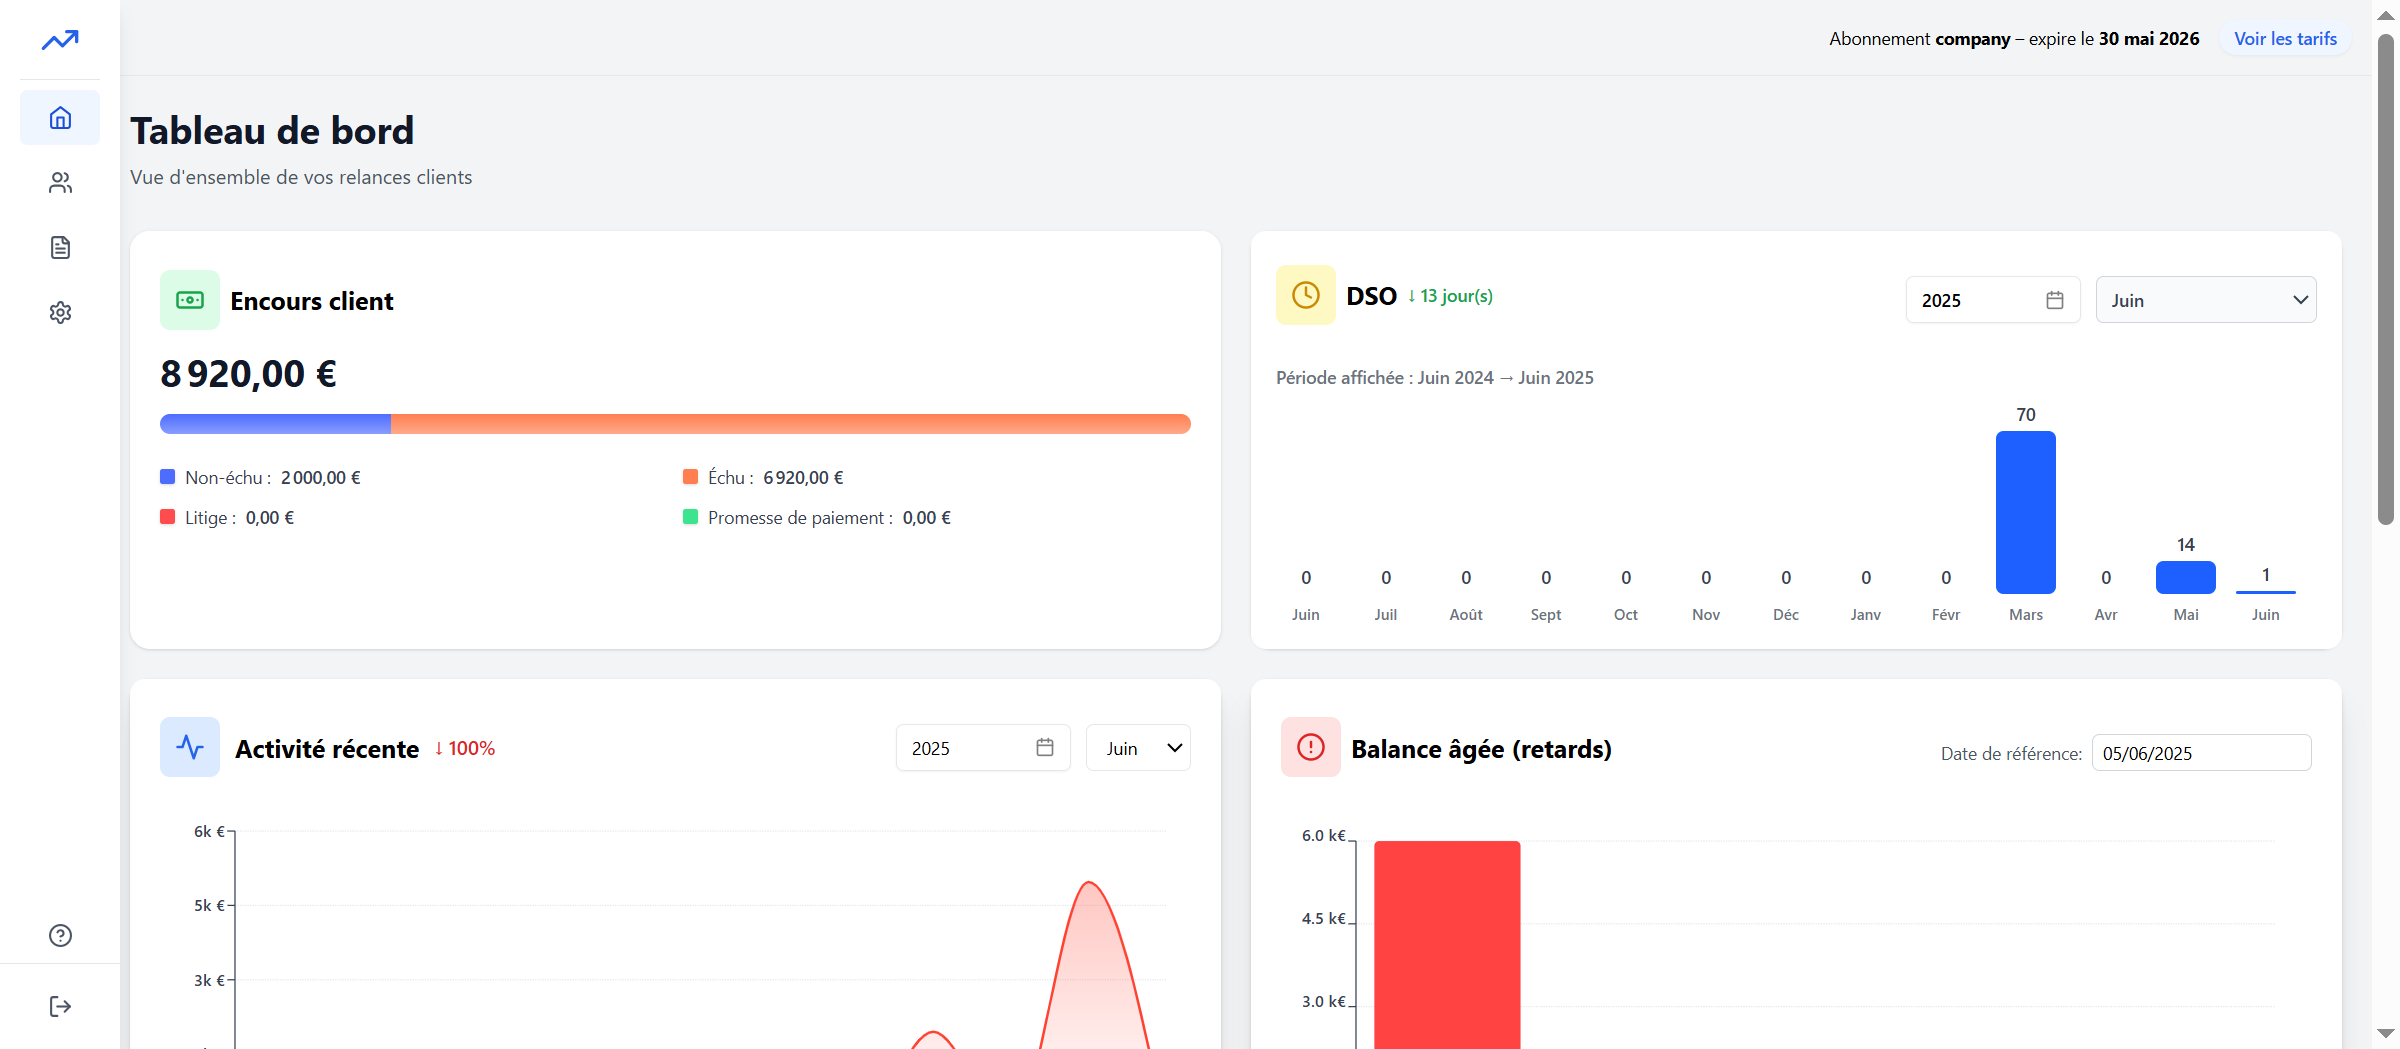
Task: Click the 70 value label above Mars
Action: (2026, 415)
